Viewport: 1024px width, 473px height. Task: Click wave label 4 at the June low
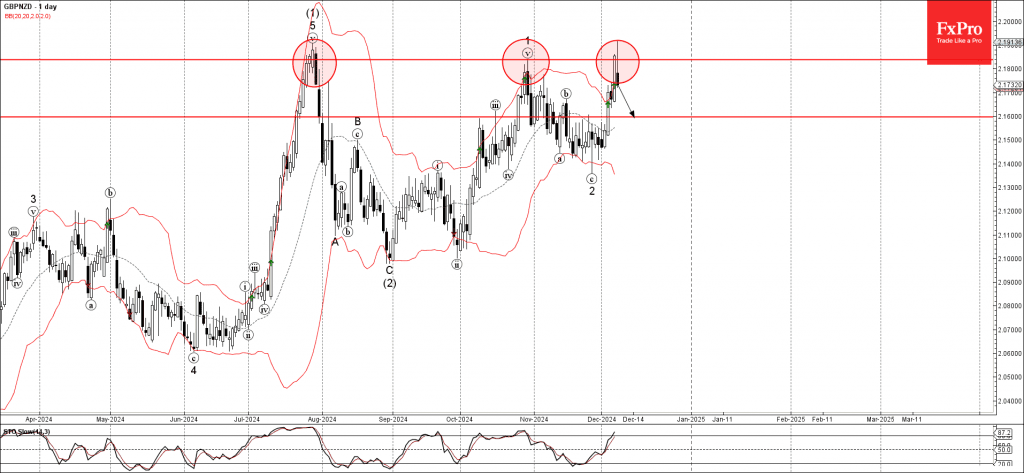coord(194,369)
